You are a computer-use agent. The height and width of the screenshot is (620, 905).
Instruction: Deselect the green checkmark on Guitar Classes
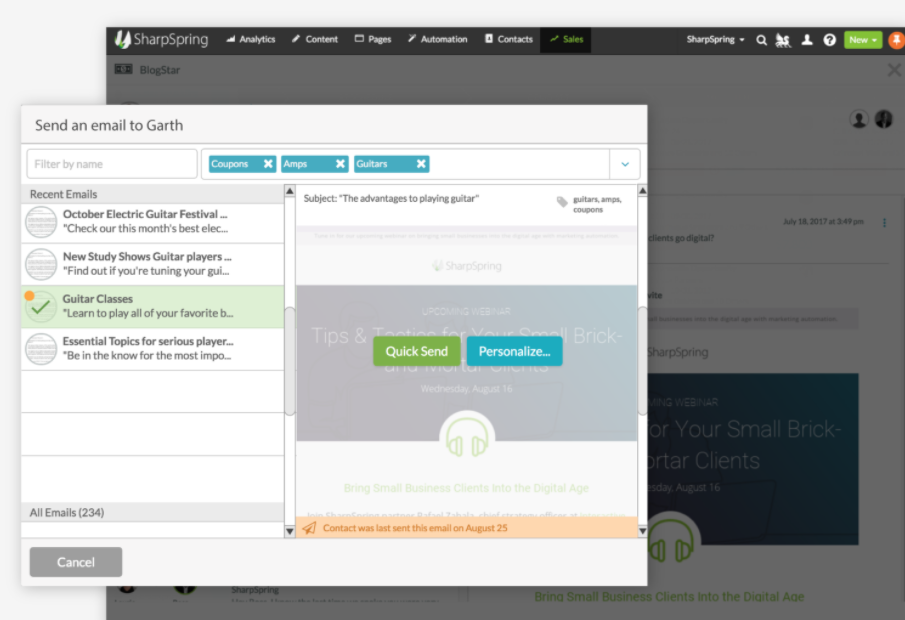click(40, 306)
